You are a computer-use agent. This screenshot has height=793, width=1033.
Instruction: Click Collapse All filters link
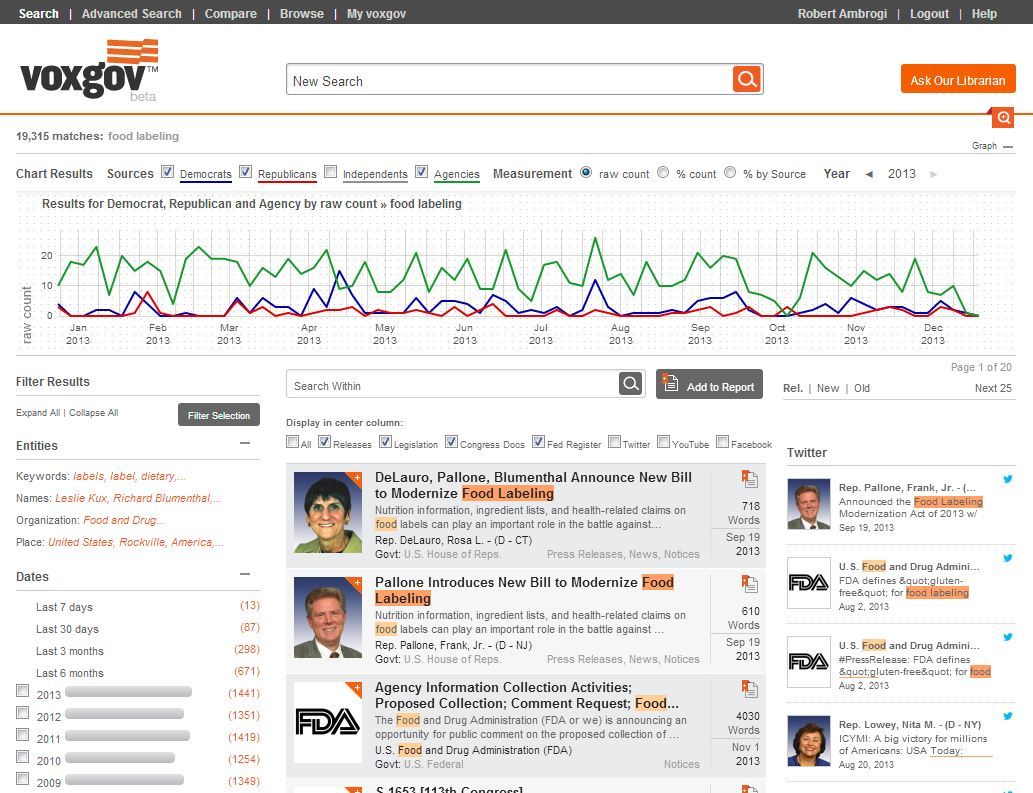[94, 413]
